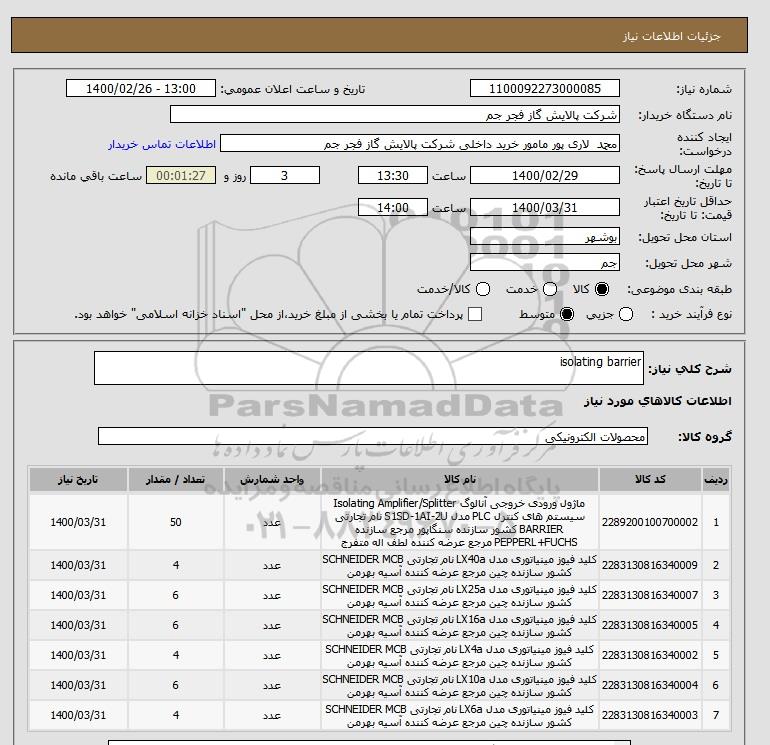Screen dimensions: 770x745
Task: Click product code 228313081634​0009
Action: coord(650,565)
